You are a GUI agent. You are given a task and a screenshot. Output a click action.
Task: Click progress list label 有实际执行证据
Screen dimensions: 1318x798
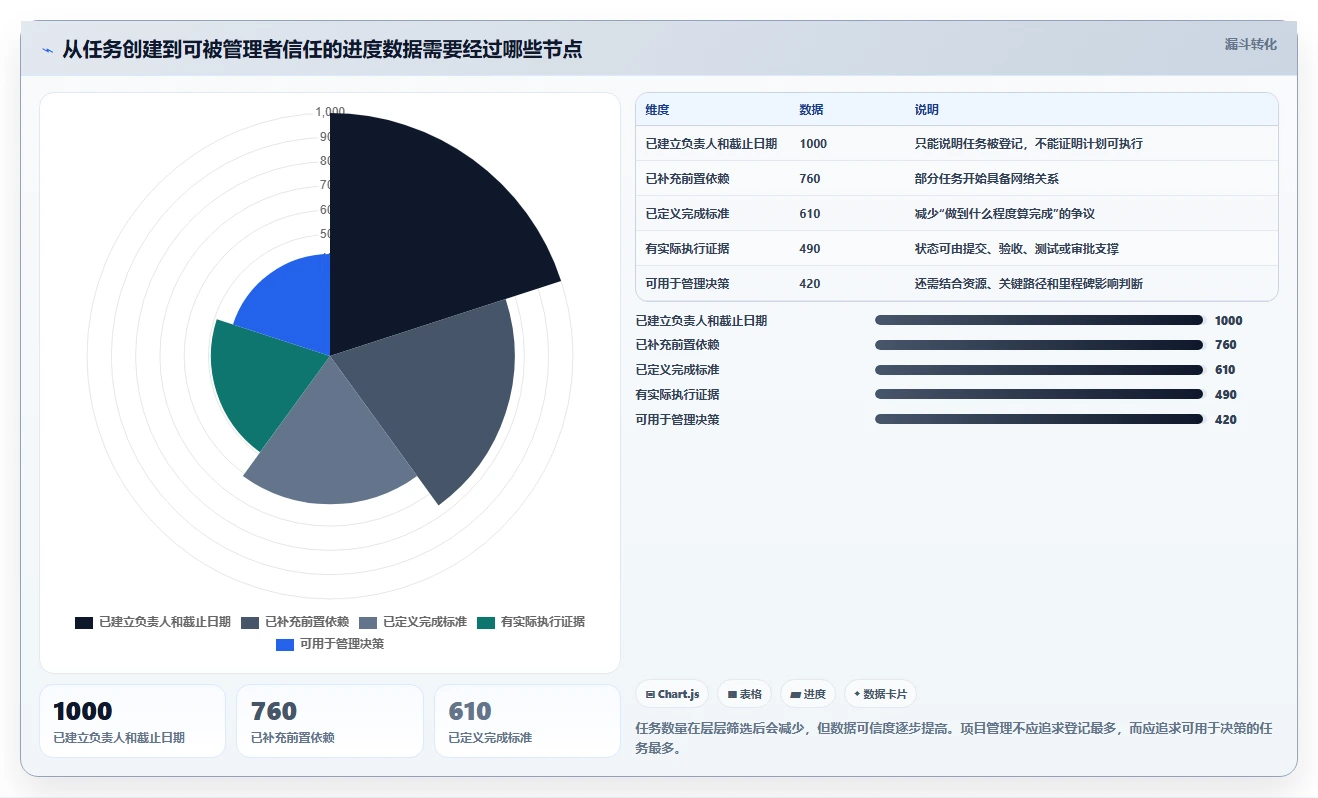click(677, 395)
